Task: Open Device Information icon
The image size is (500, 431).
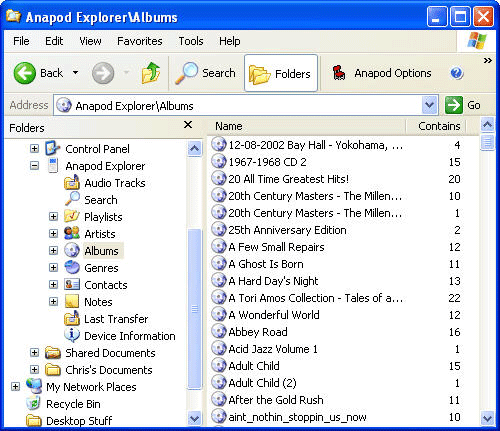Action: [x=72, y=335]
